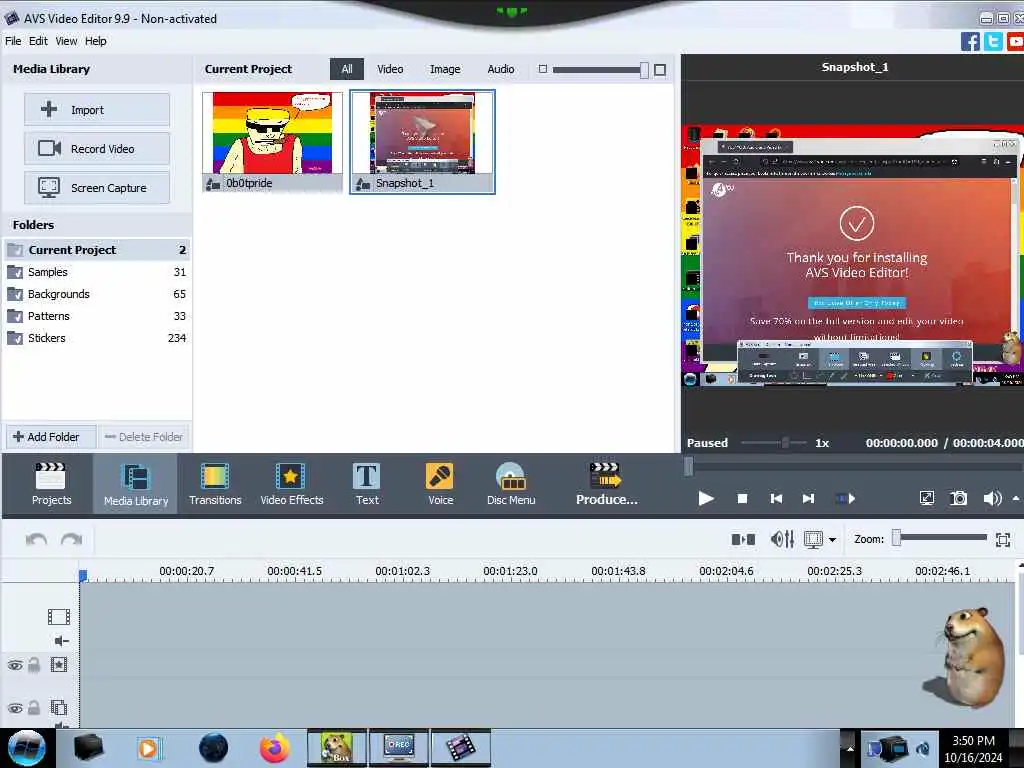The image size is (1024, 768).
Task: Redo the last action
Action: (x=71, y=539)
